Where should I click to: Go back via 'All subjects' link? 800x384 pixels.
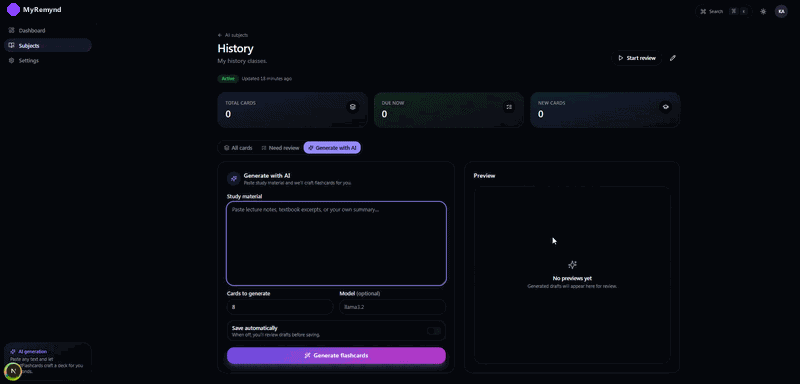click(x=233, y=35)
